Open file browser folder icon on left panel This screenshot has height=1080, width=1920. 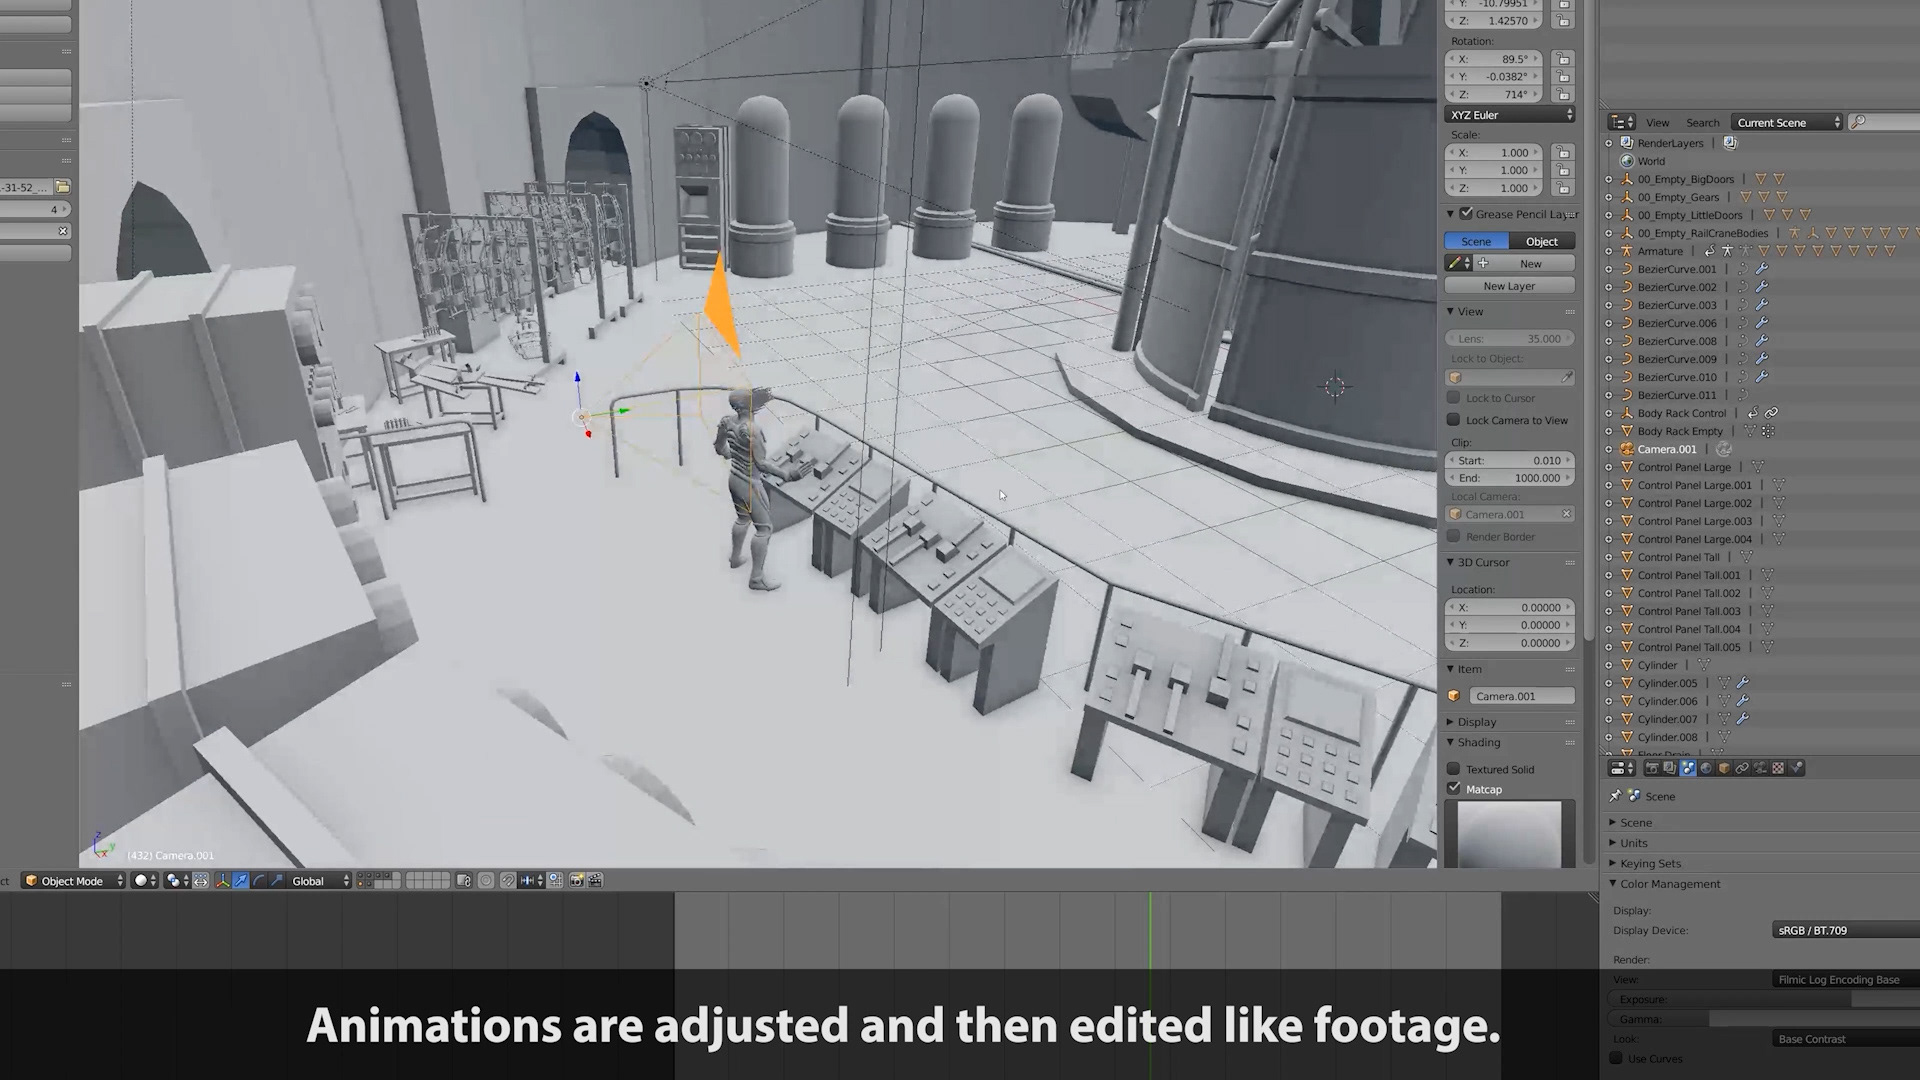tap(62, 187)
